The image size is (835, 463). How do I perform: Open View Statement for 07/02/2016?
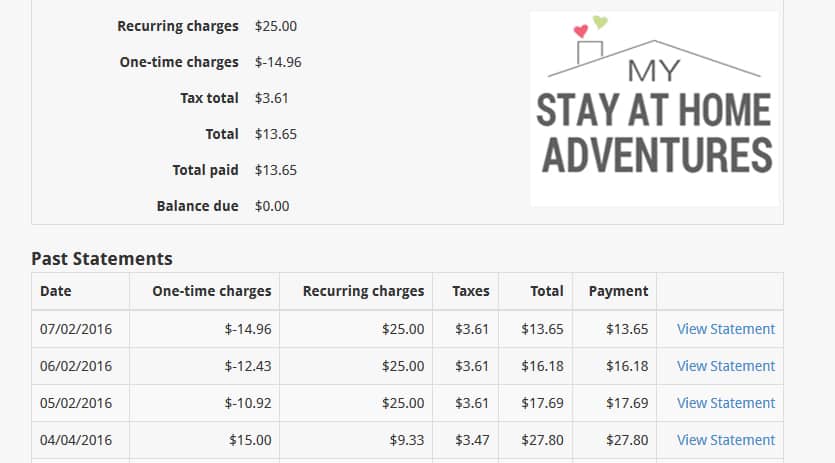click(x=726, y=329)
